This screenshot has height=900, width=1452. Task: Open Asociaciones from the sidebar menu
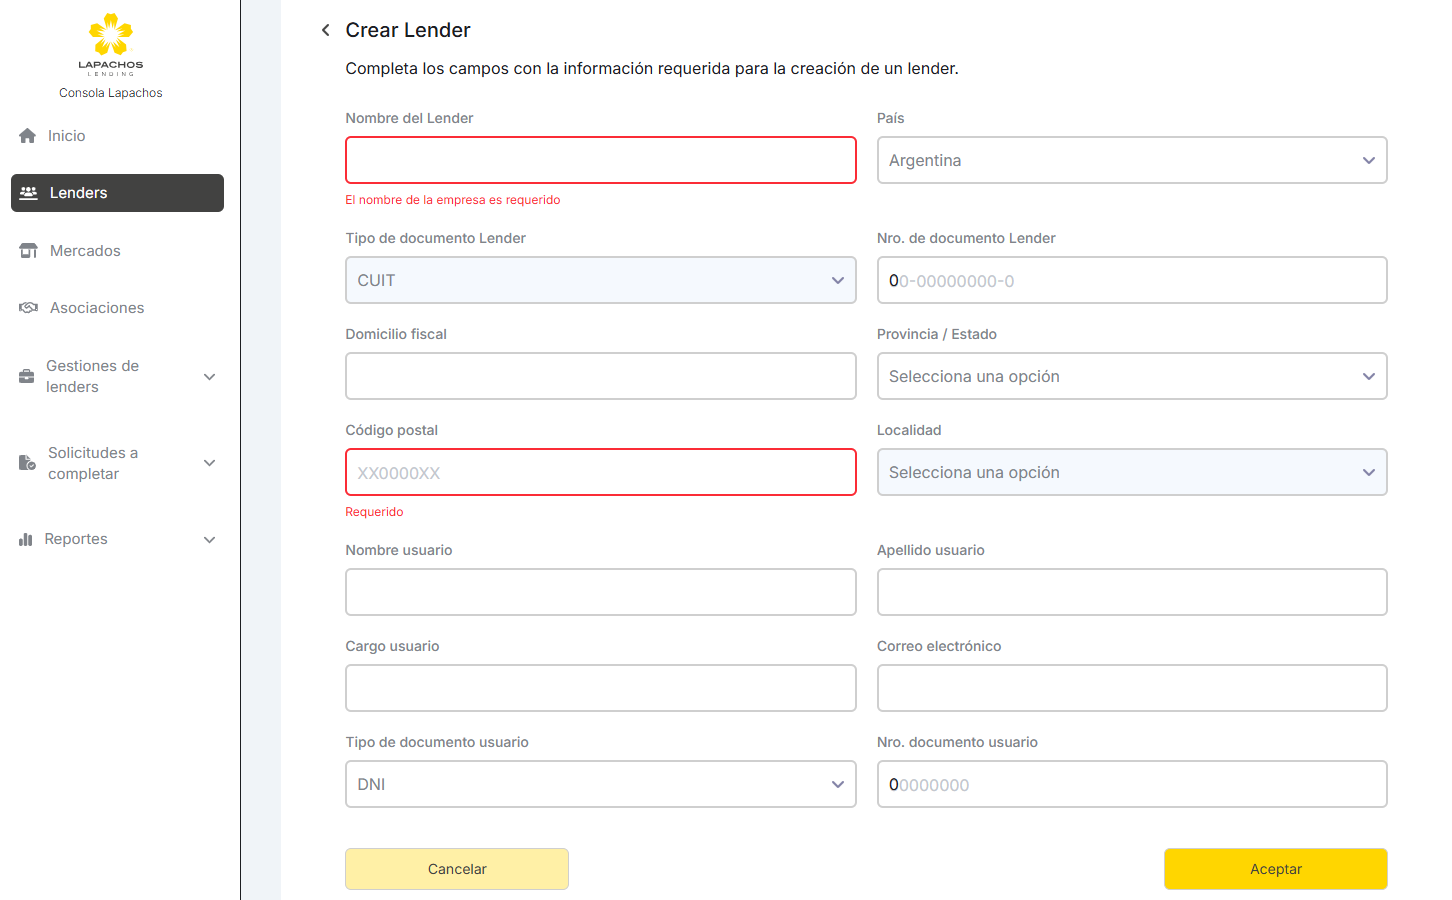97,308
